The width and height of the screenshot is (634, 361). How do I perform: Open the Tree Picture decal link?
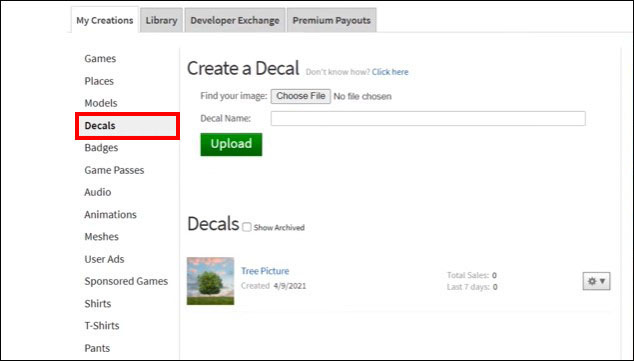coord(265,271)
